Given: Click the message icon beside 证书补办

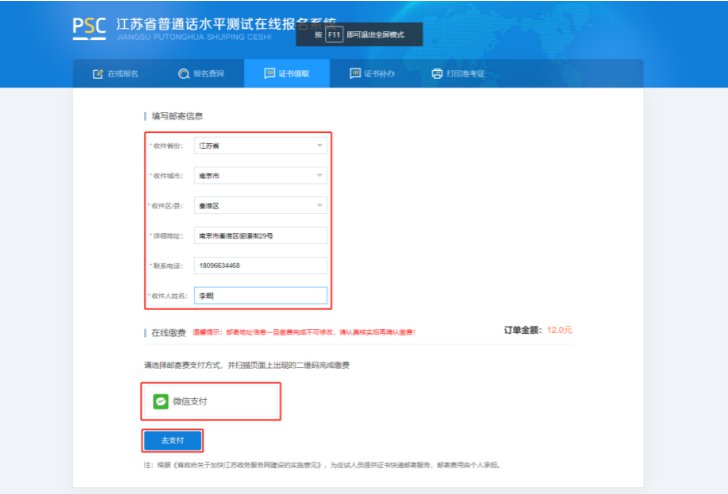Looking at the screenshot, I should click(x=355, y=73).
